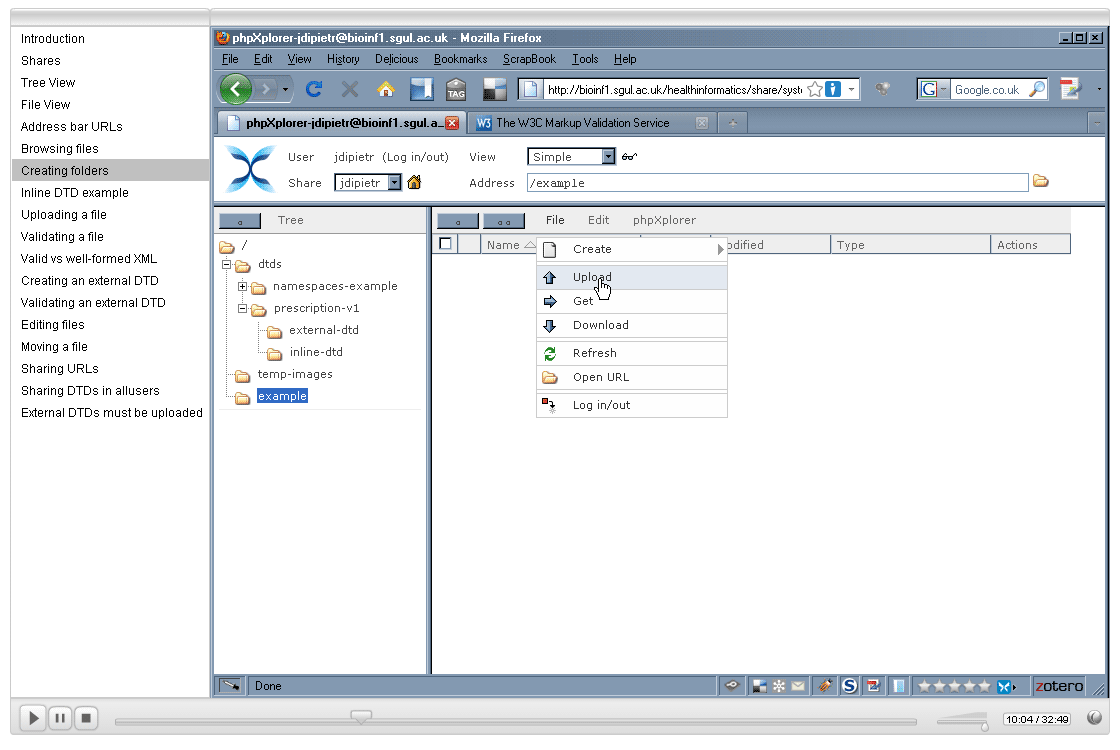Click the Delicious TAG toolbar icon
Image resolution: width=1120 pixels, height=750 pixels.
[x=456, y=89]
